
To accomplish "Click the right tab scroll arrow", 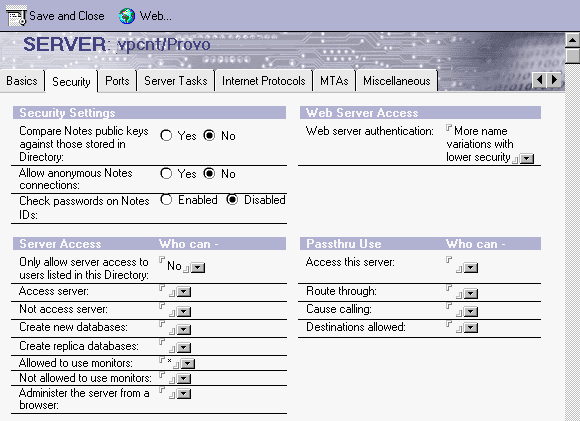I will pos(554,80).
